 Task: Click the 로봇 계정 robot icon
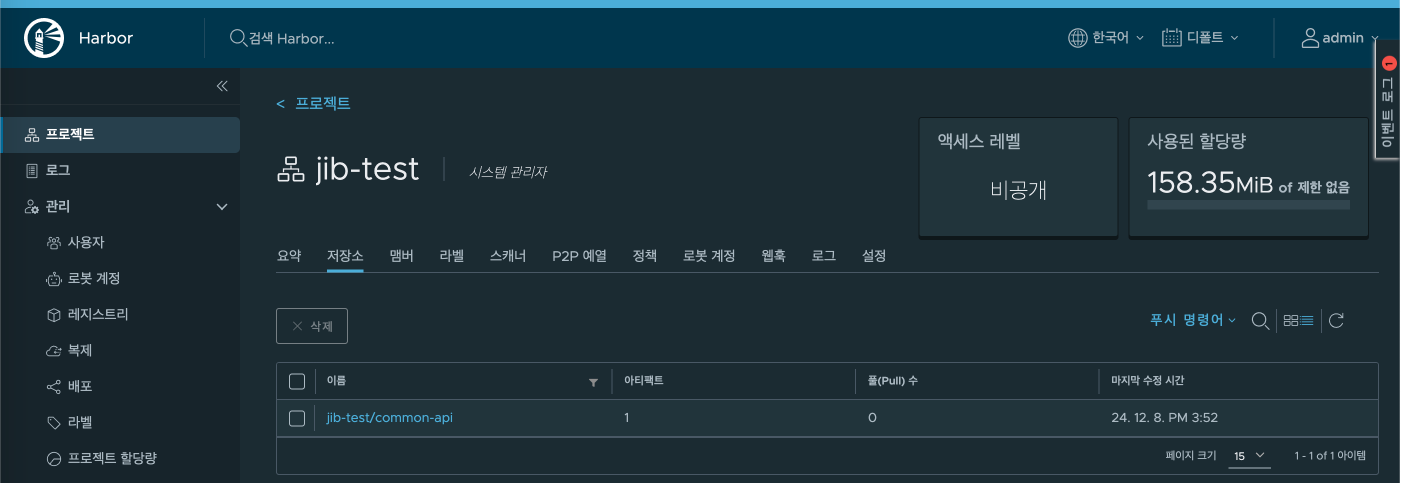coord(54,279)
